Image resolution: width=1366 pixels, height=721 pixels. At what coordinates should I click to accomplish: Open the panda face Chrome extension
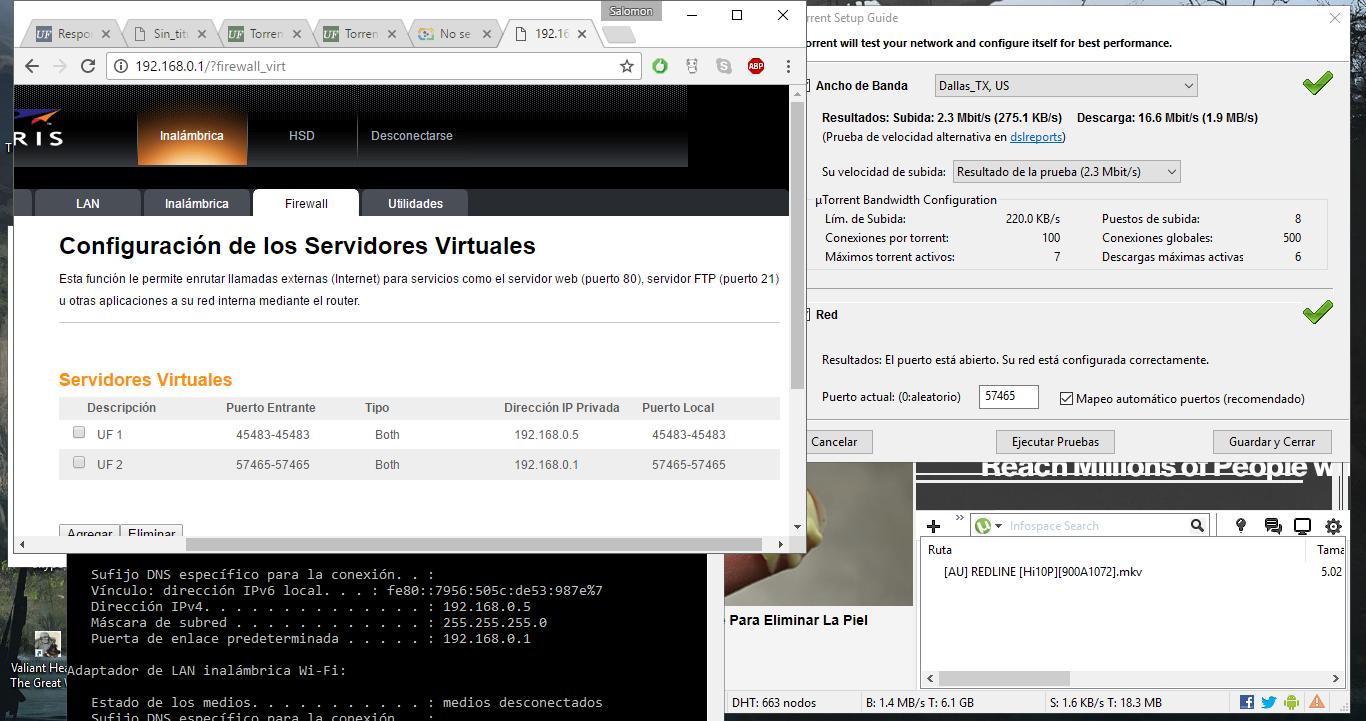[692, 66]
